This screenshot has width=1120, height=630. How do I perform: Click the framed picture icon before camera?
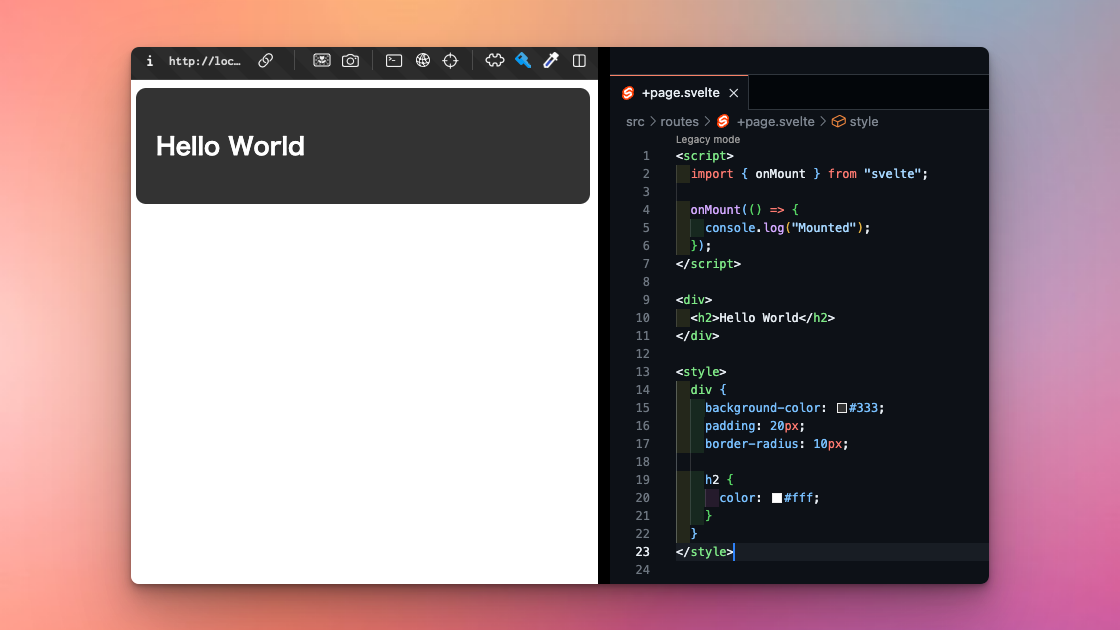click(x=321, y=61)
